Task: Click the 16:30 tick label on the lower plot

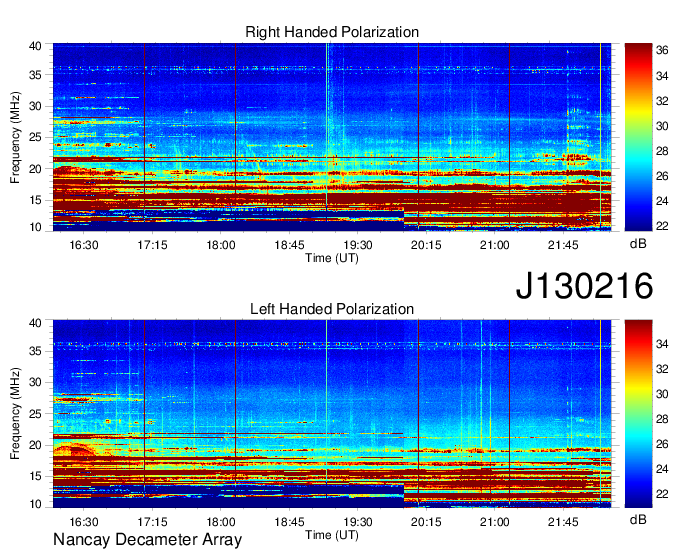Action: coord(84,522)
